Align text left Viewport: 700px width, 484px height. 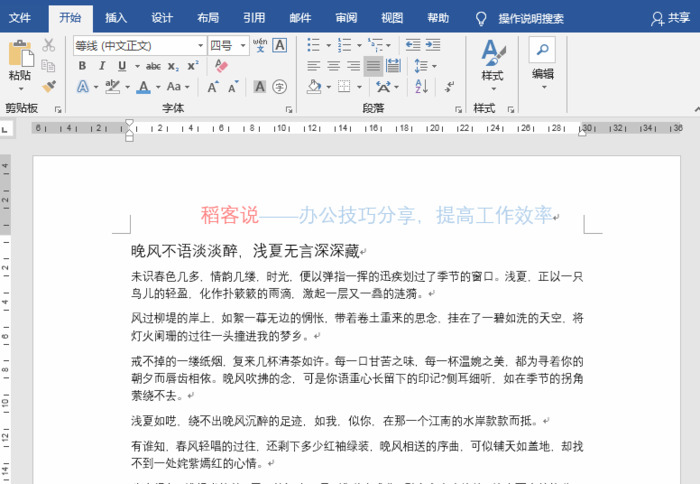[x=313, y=66]
